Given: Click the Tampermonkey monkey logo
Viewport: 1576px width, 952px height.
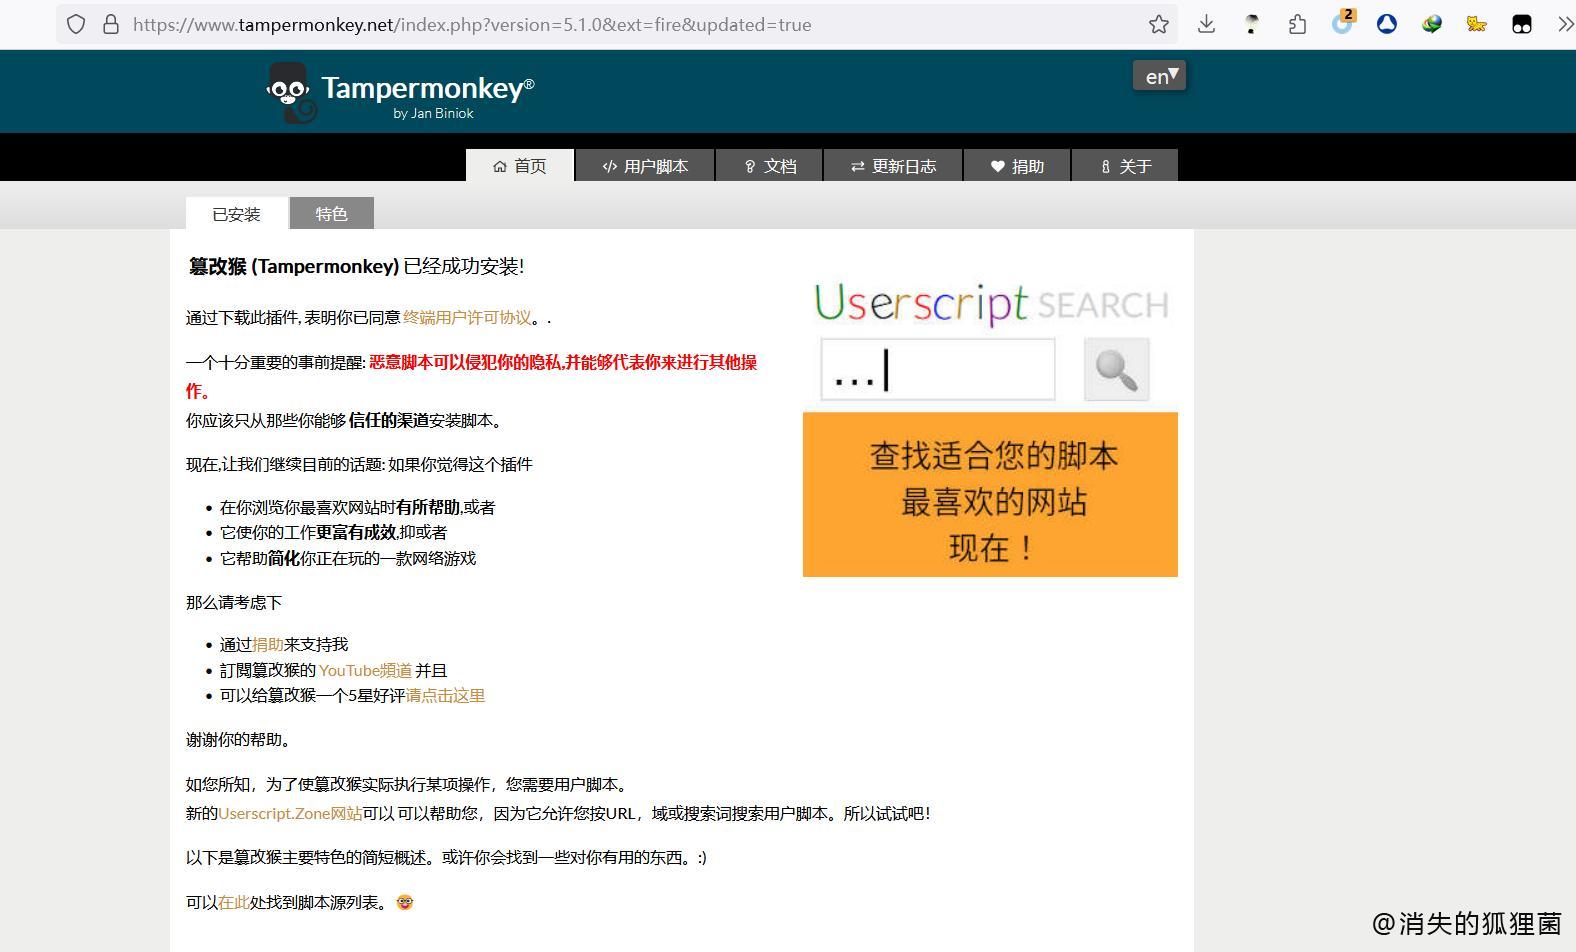Looking at the screenshot, I should pos(291,92).
